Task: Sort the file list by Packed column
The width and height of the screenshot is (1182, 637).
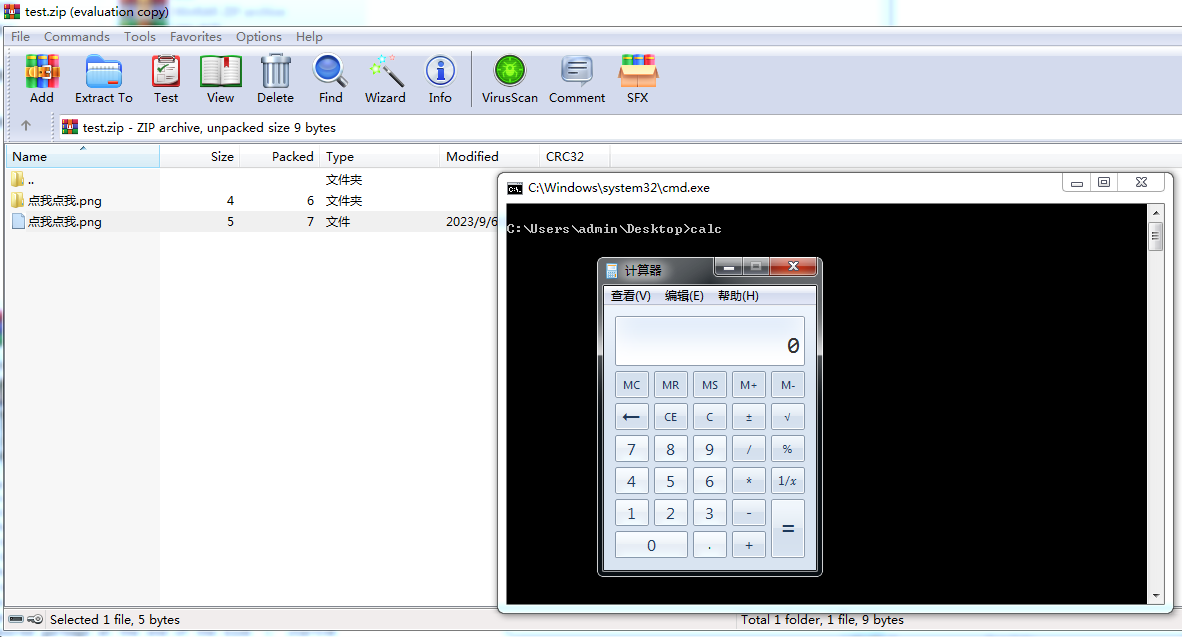Action: point(292,157)
